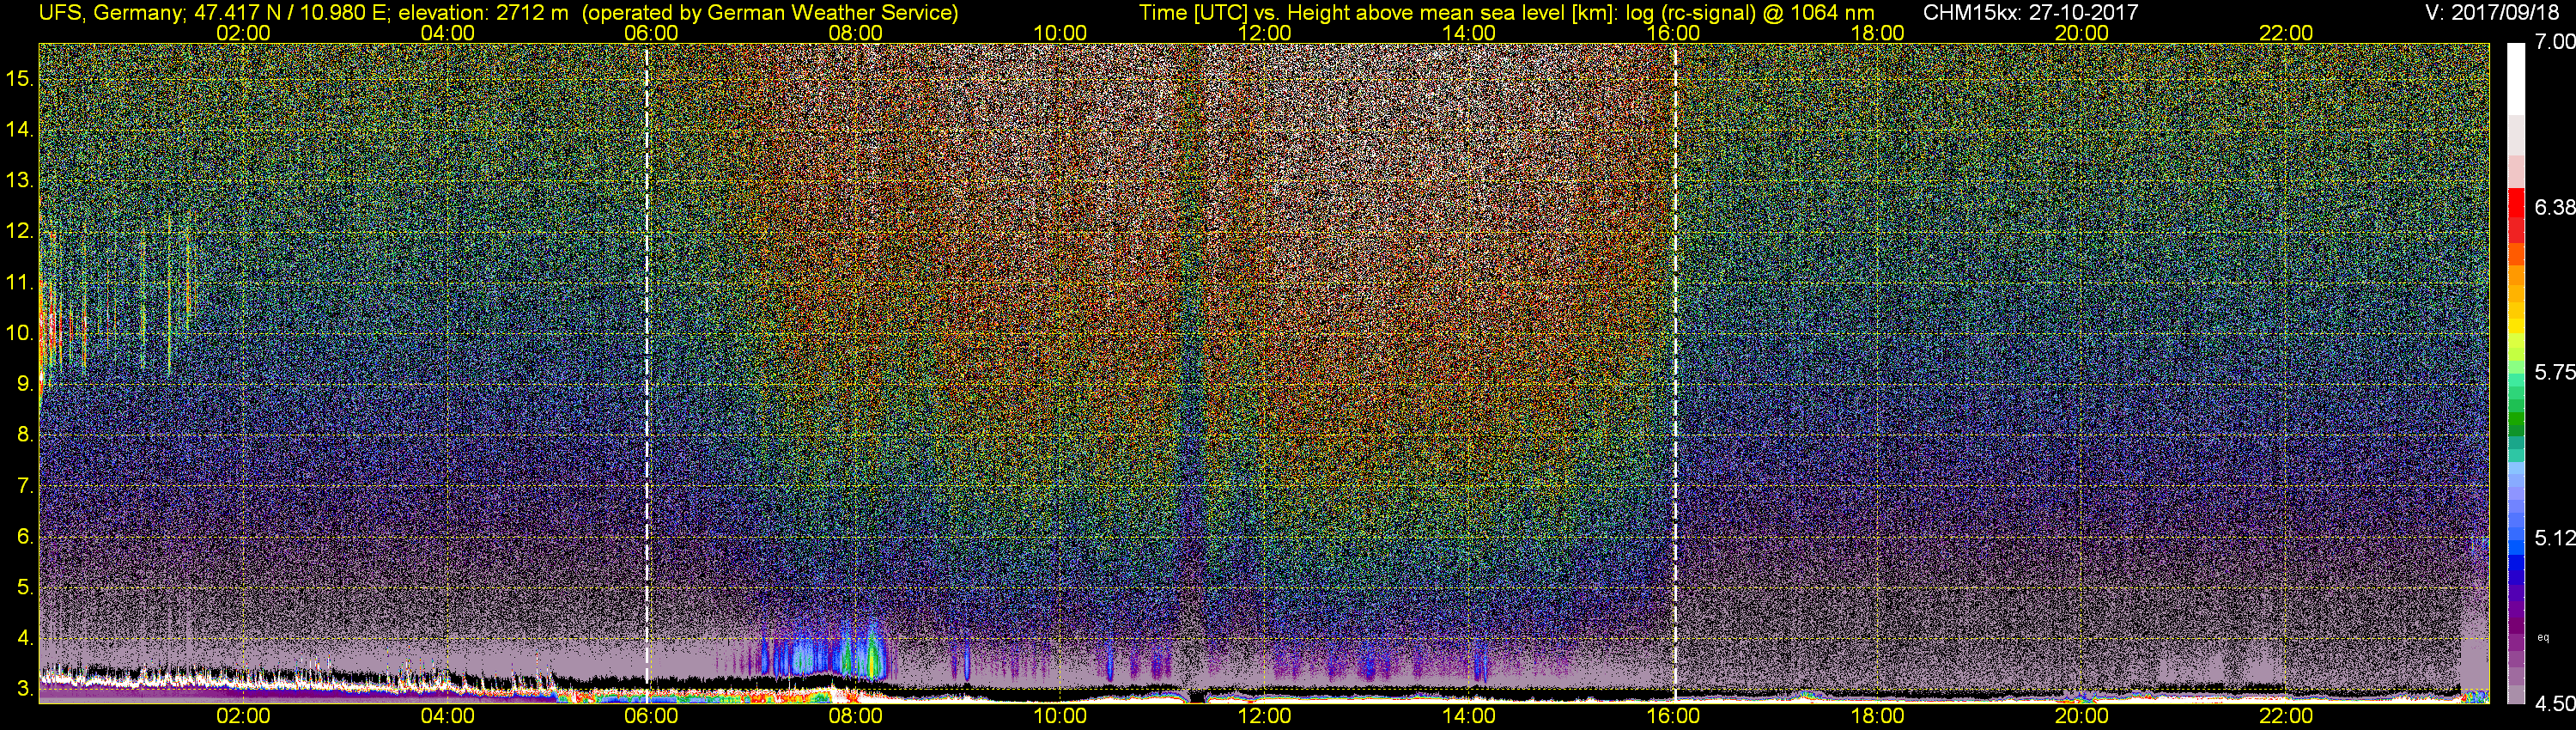
Task: Click the 'log (rc-signal) @ 1064 nm' title
Action: coord(1749,12)
